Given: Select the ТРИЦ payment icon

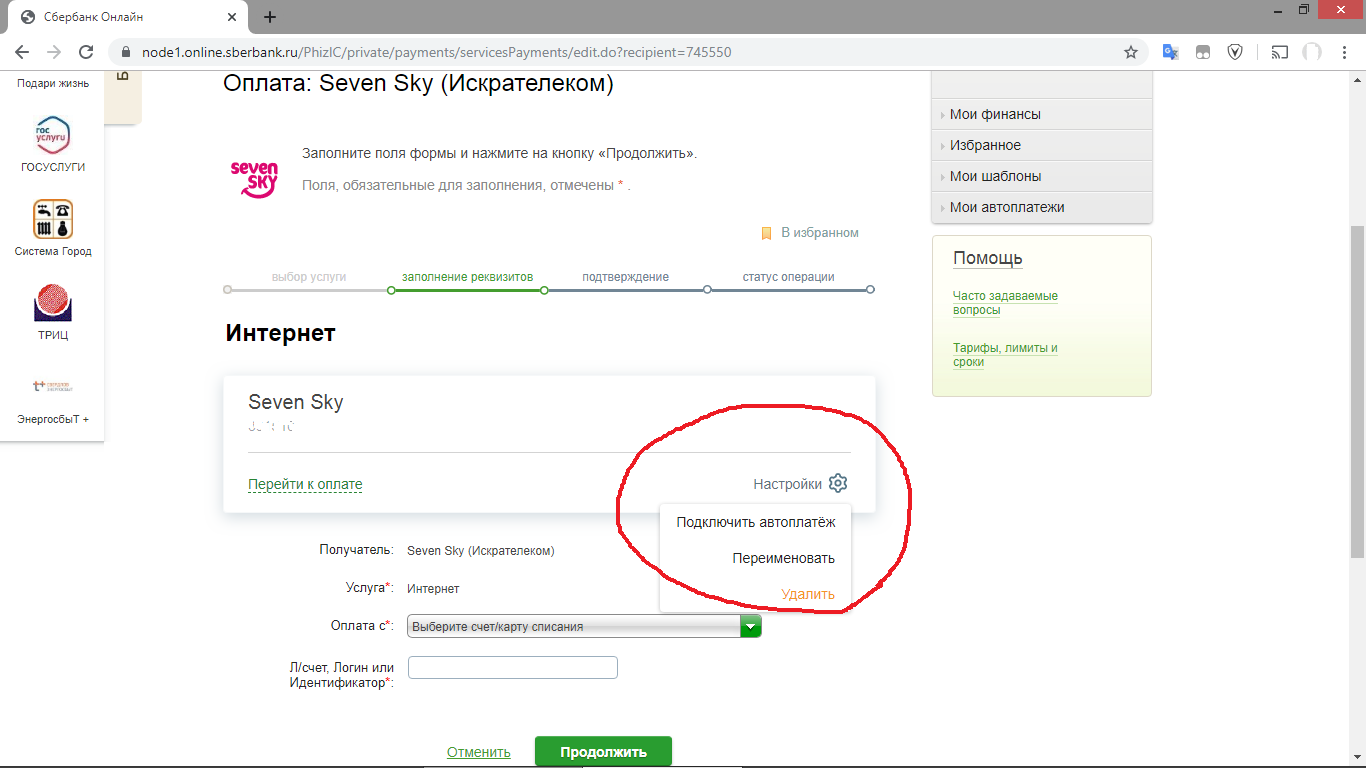Looking at the screenshot, I should [x=53, y=303].
